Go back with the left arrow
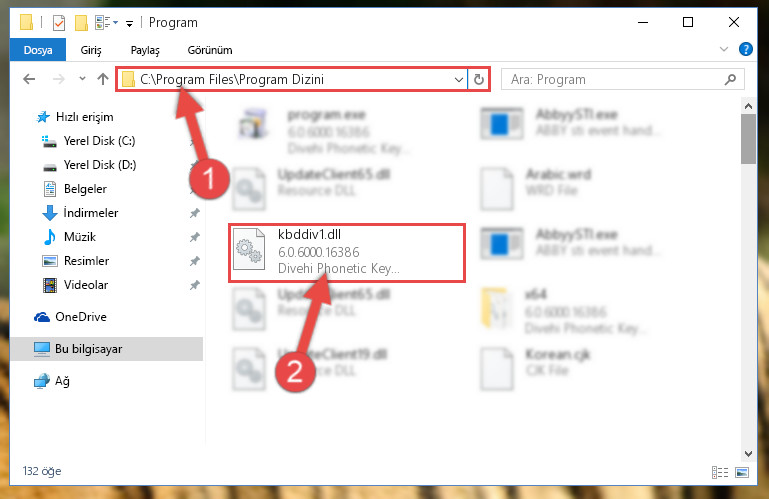The image size is (769, 499). coord(29,79)
